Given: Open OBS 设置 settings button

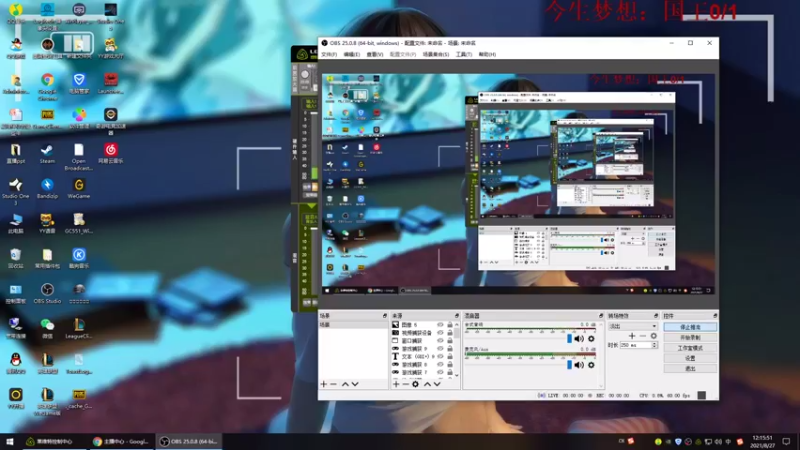Looking at the screenshot, I should (x=690, y=358).
